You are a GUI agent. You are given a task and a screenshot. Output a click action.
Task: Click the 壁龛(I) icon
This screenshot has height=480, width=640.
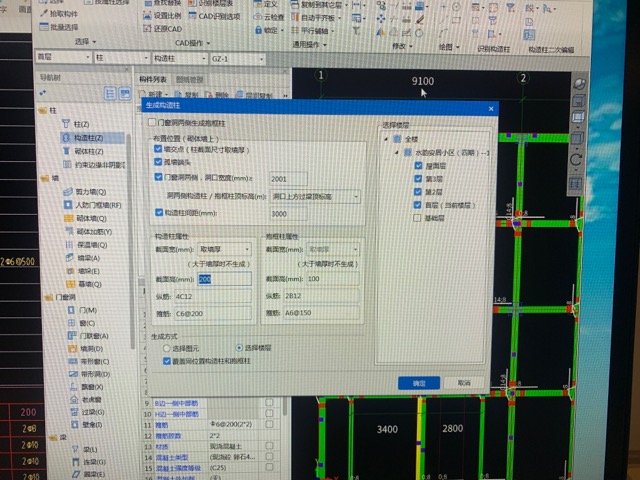(x=75, y=424)
